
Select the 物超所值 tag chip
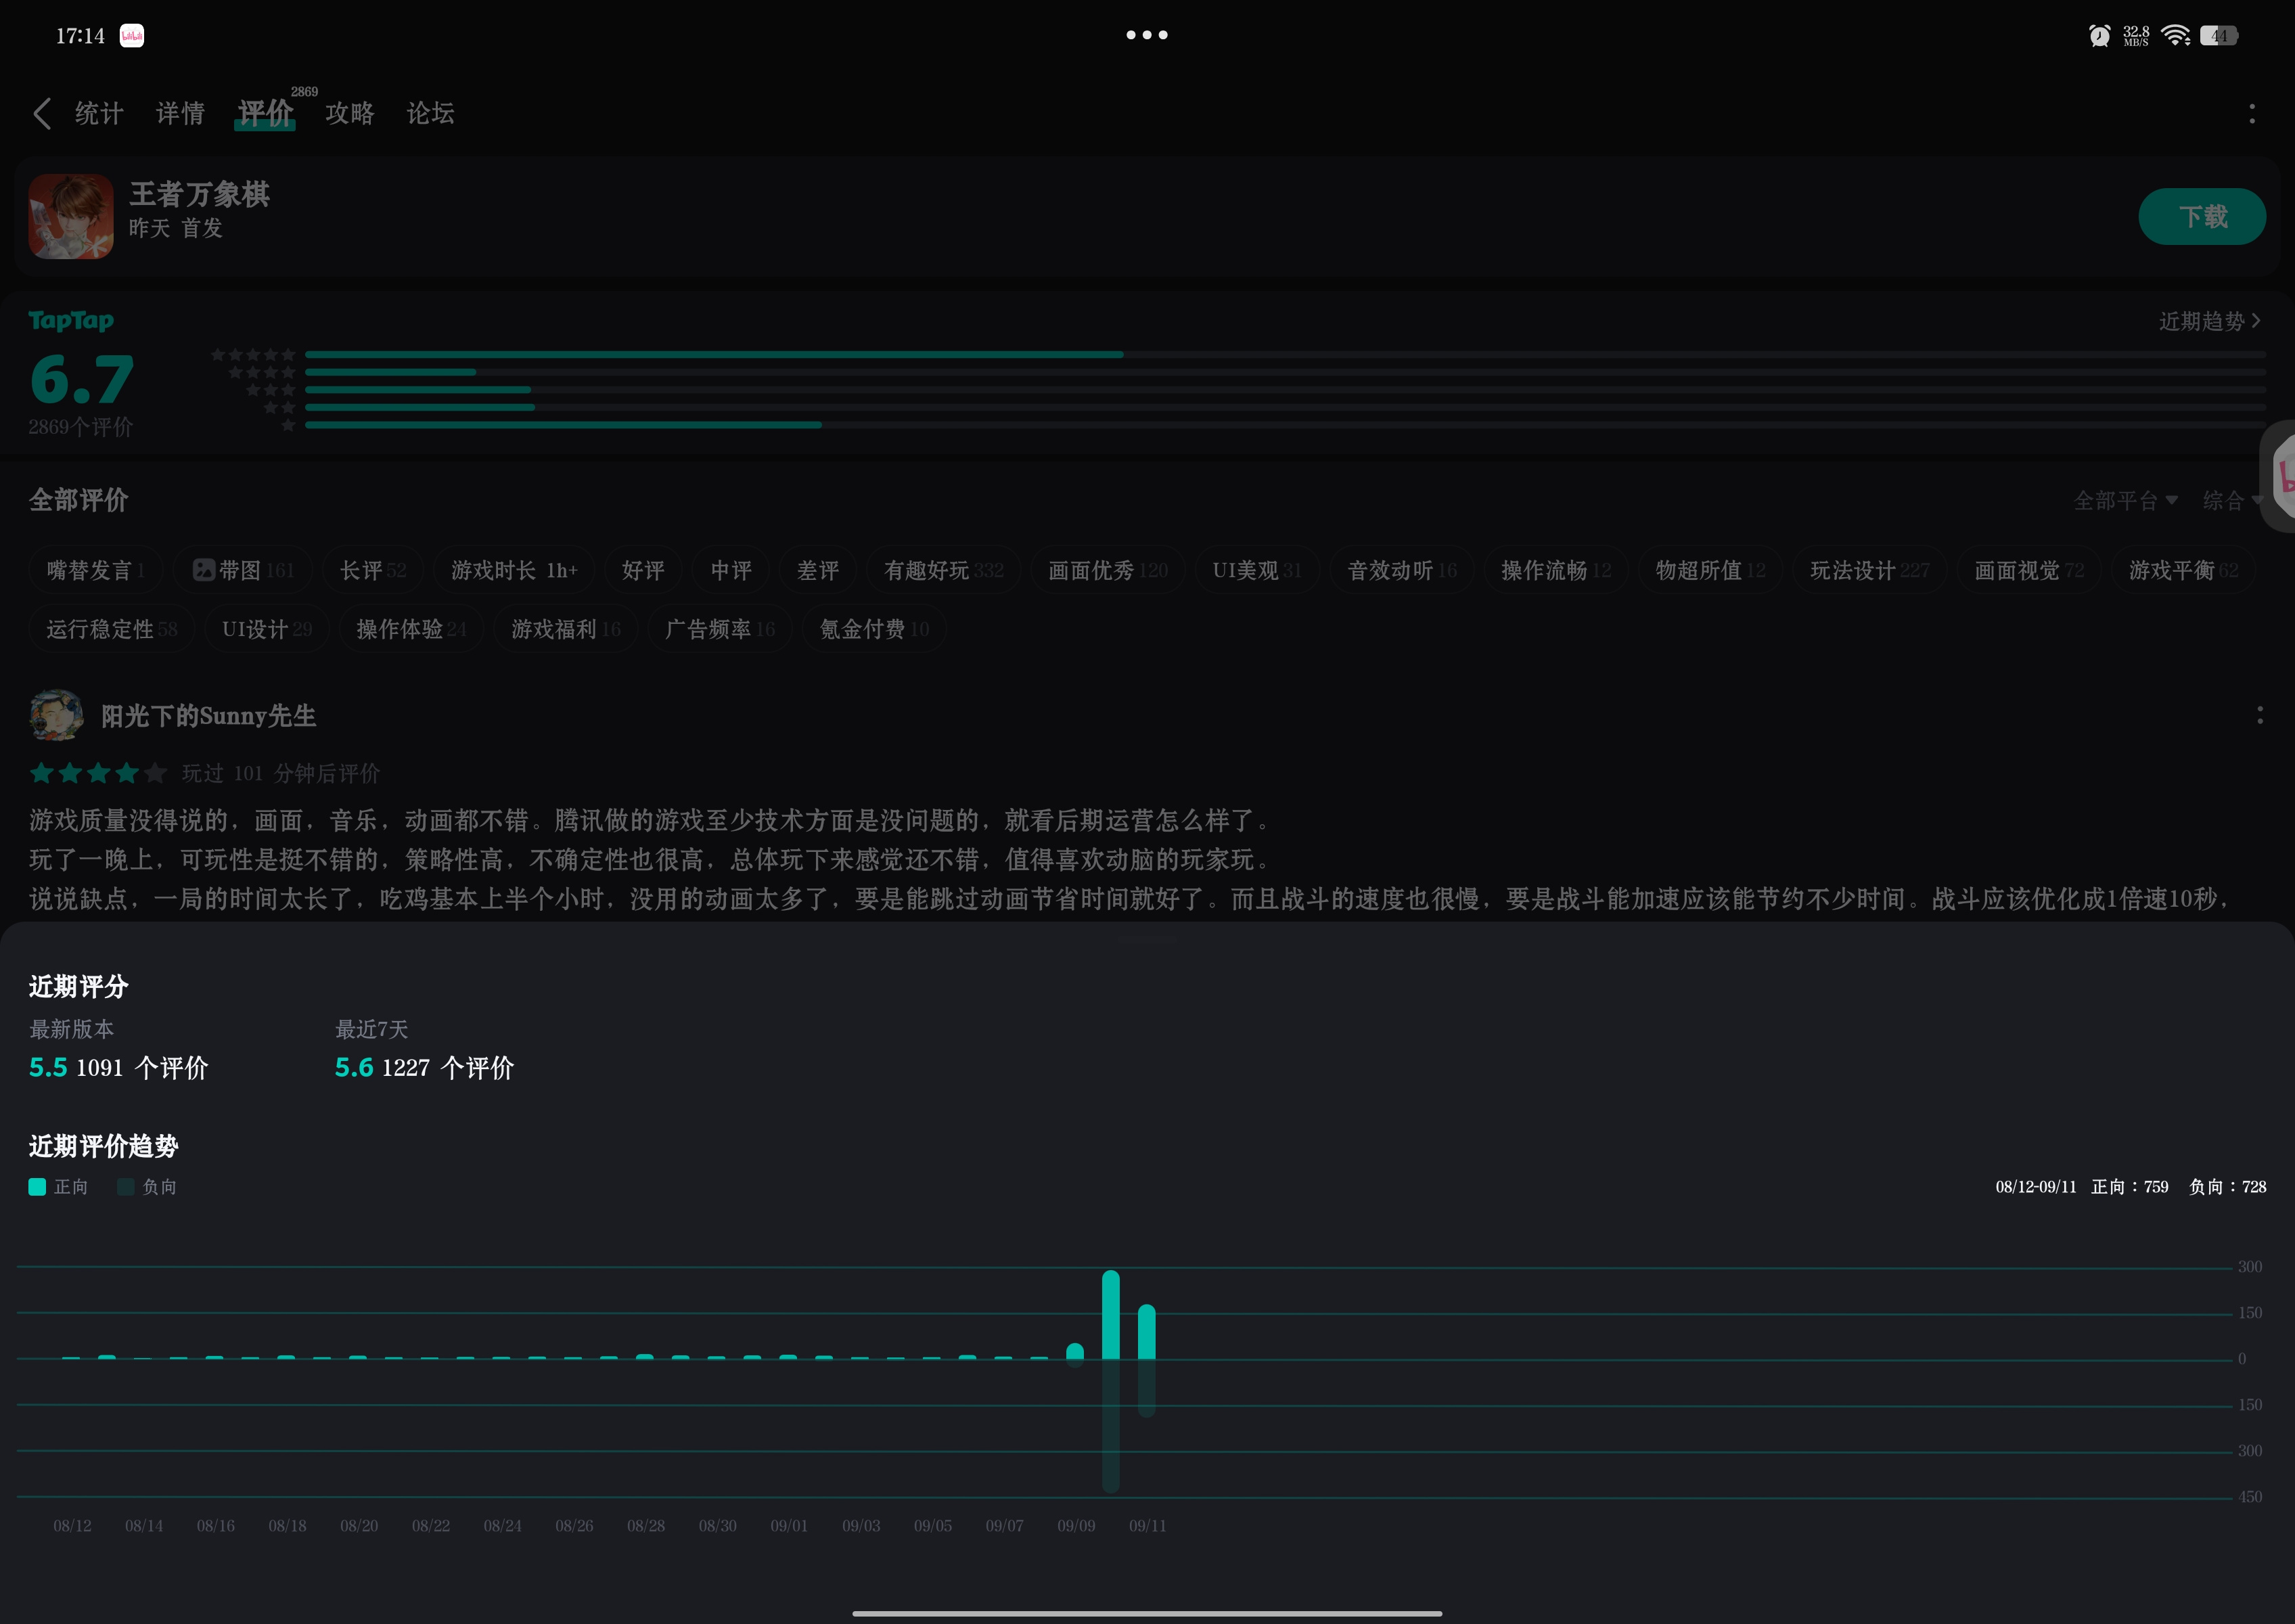[1710, 570]
